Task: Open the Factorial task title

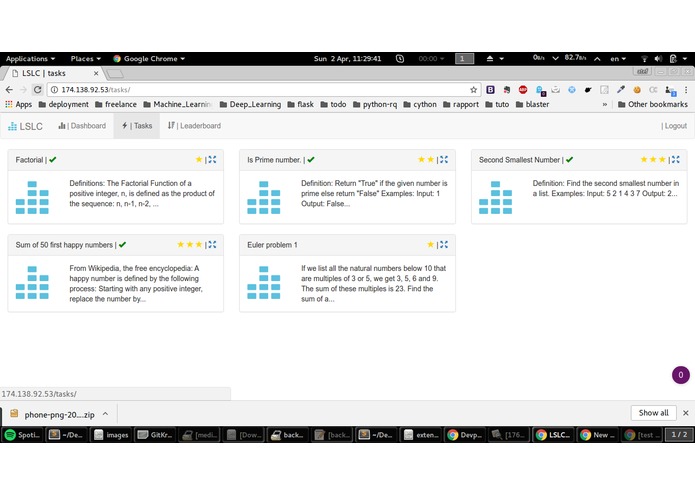Action: pyautogui.click(x=29, y=160)
